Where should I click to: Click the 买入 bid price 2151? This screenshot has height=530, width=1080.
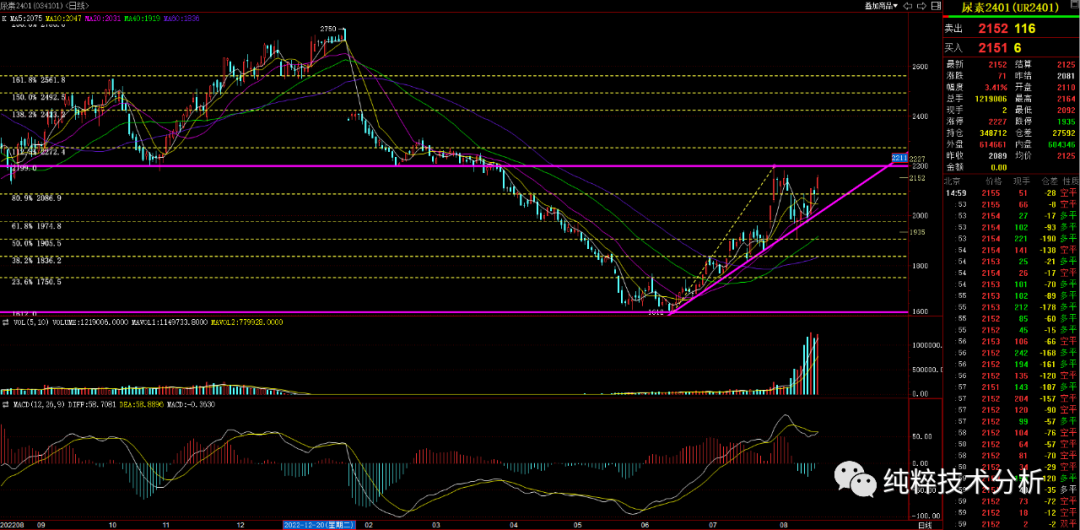(x=993, y=48)
